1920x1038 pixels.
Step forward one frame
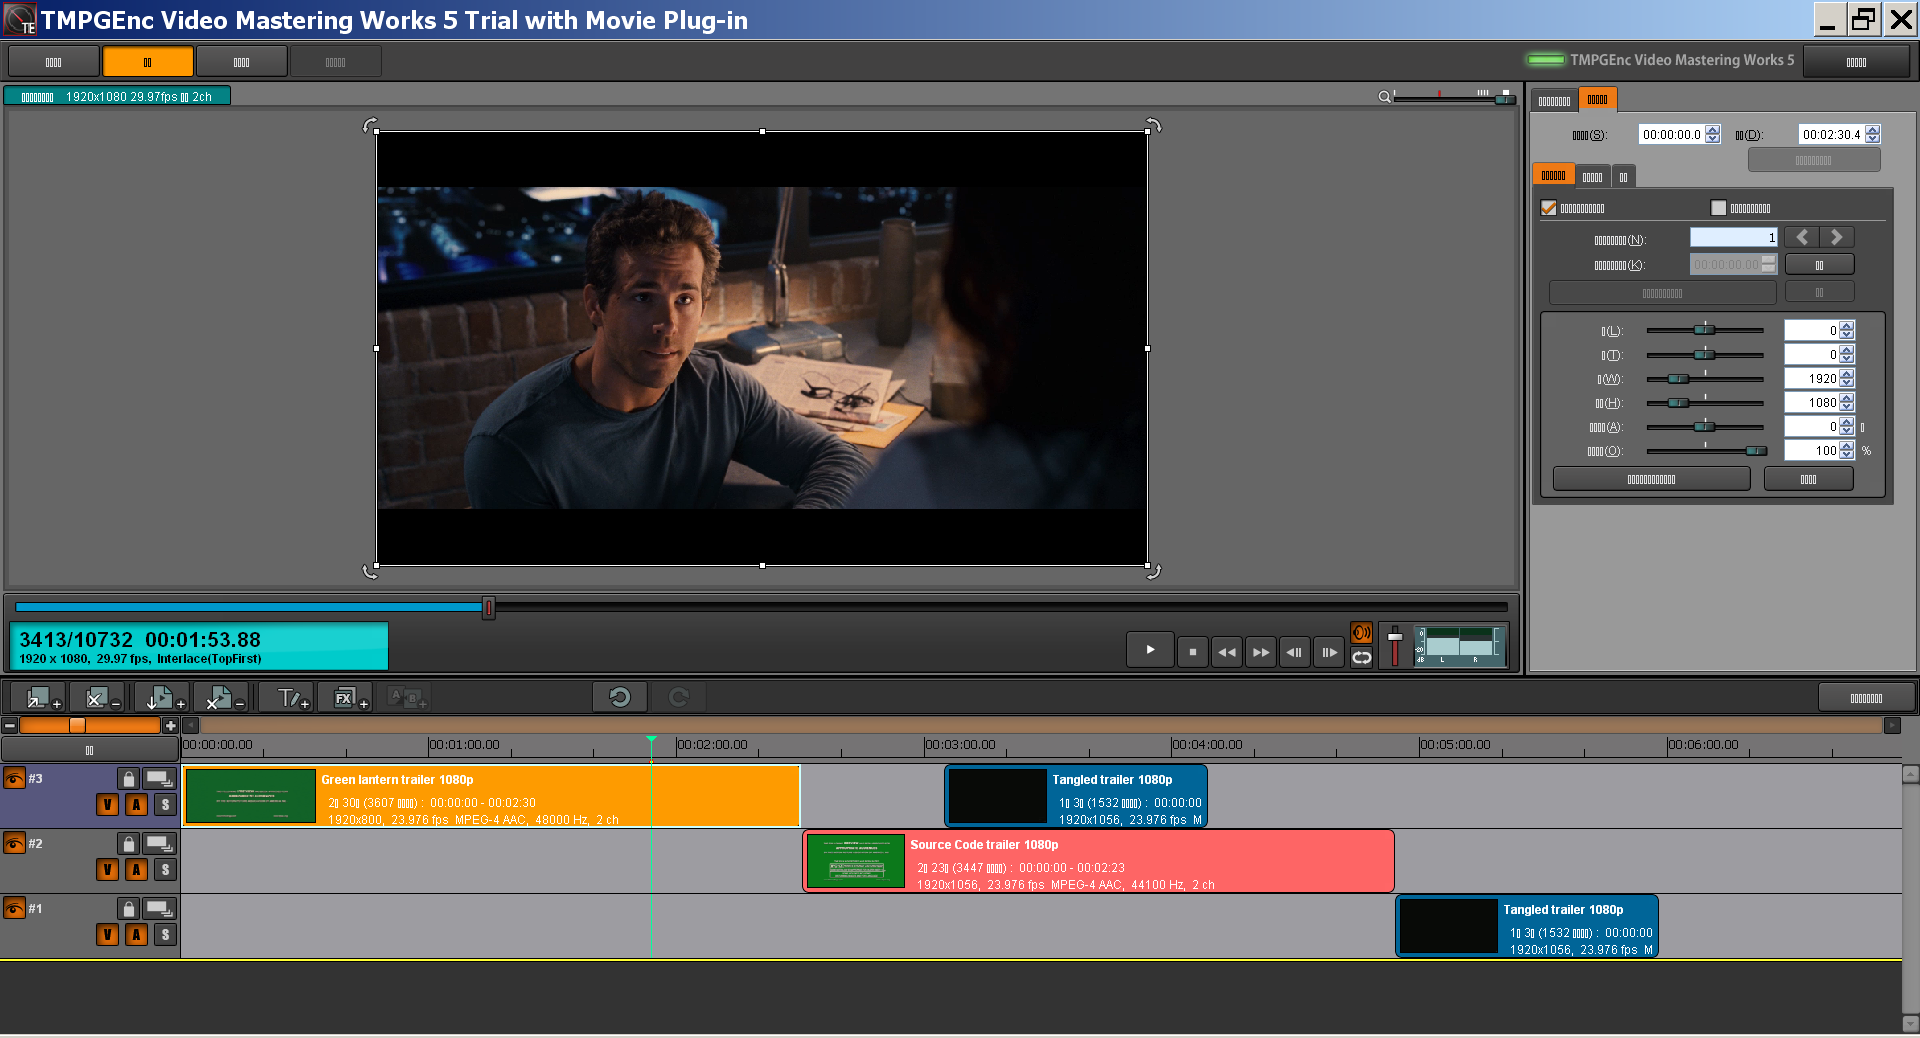pyautogui.click(x=1328, y=652)
